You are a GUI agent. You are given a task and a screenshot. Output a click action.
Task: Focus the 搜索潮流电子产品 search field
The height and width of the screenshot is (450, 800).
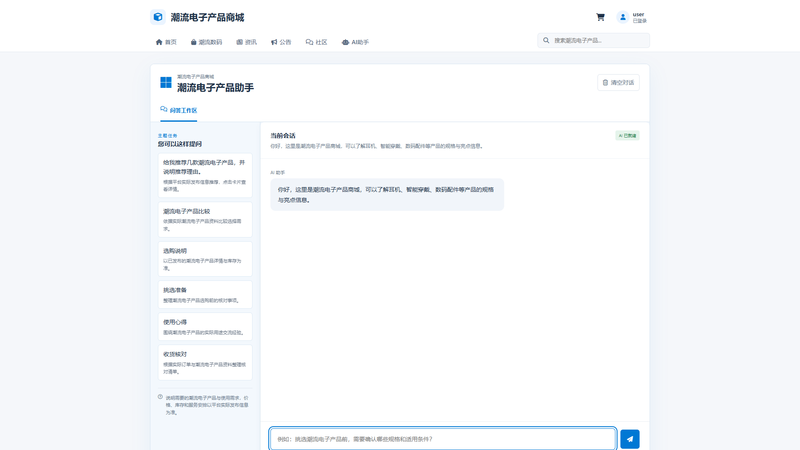pos(593,40)
